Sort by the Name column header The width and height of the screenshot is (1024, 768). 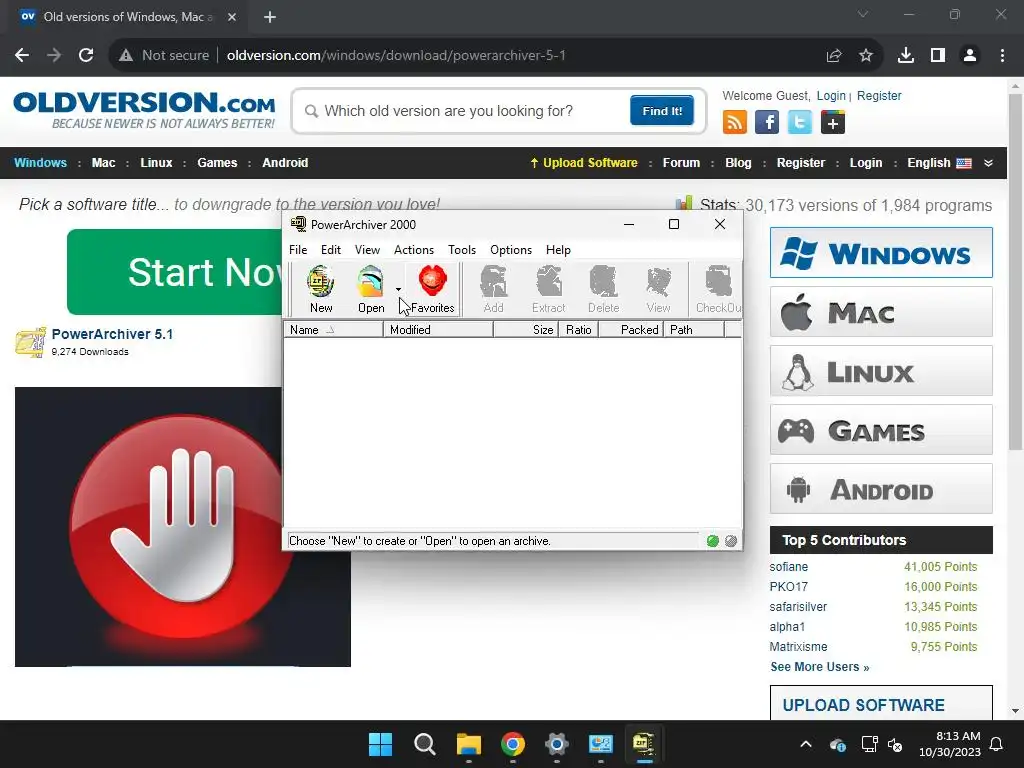(x=334, y=330)
